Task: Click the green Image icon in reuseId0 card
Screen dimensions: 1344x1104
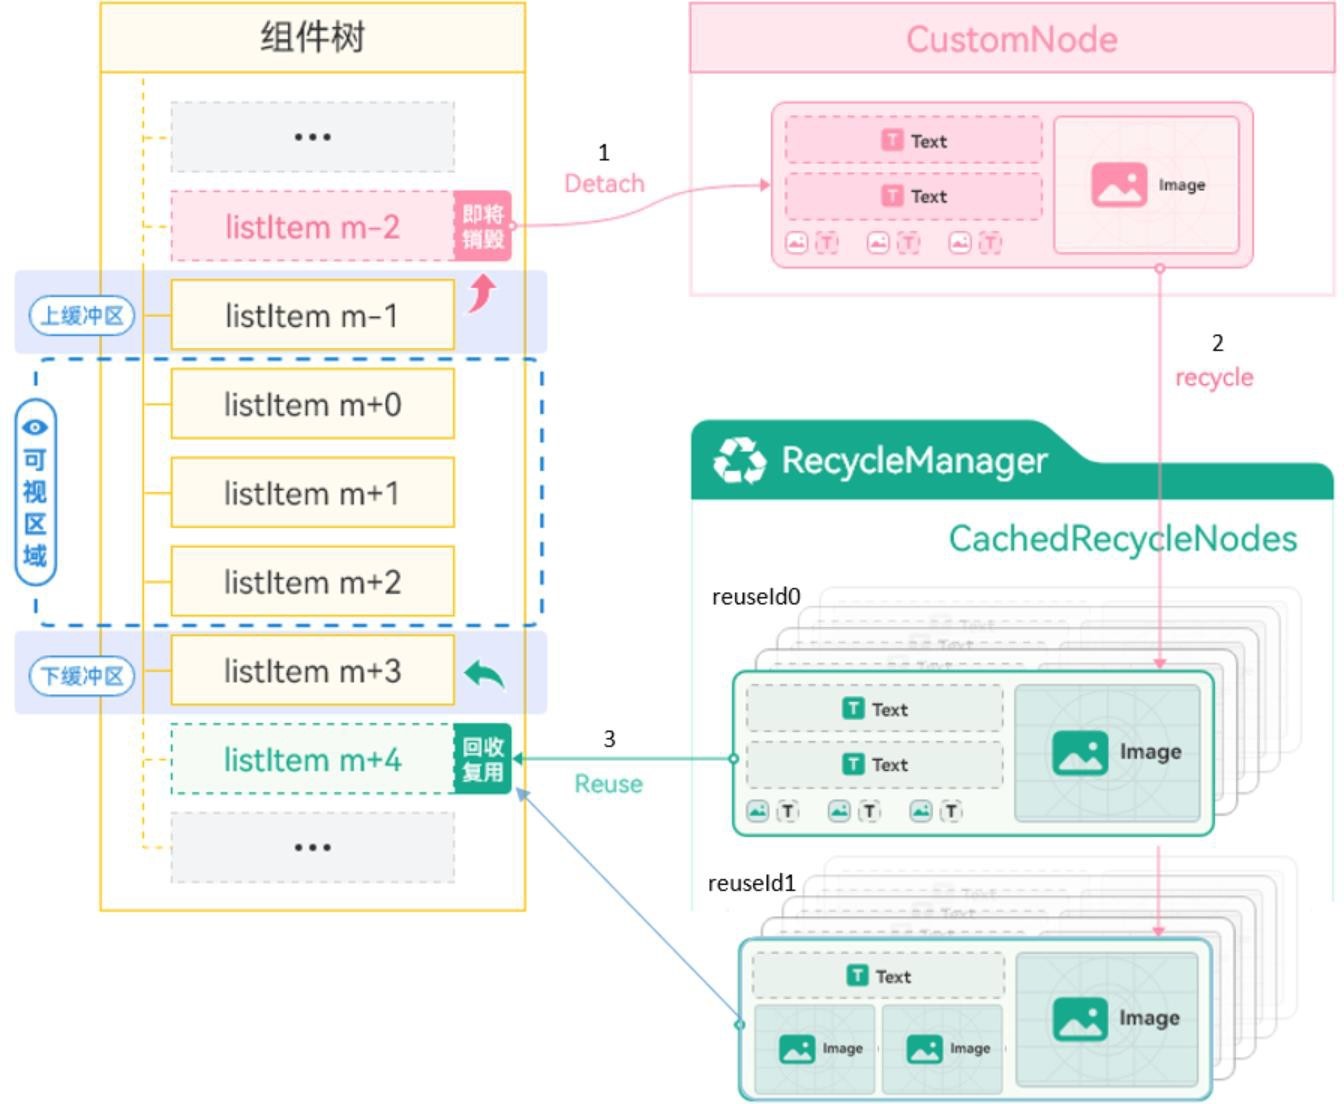Action: 1079,753
